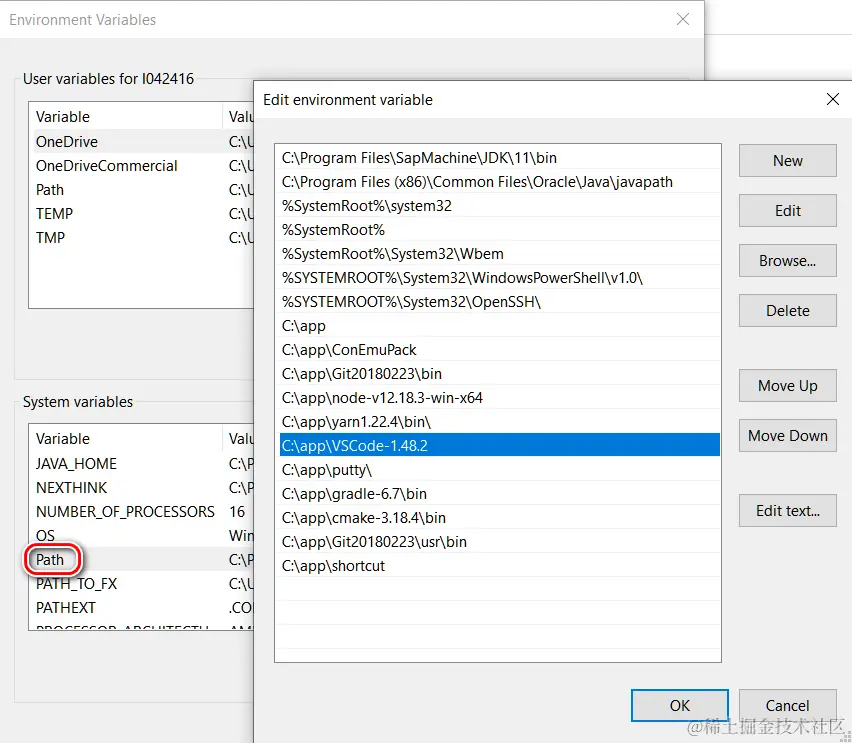Click the New button
Screen dimensions: 852x743
(x=787, y=160)
